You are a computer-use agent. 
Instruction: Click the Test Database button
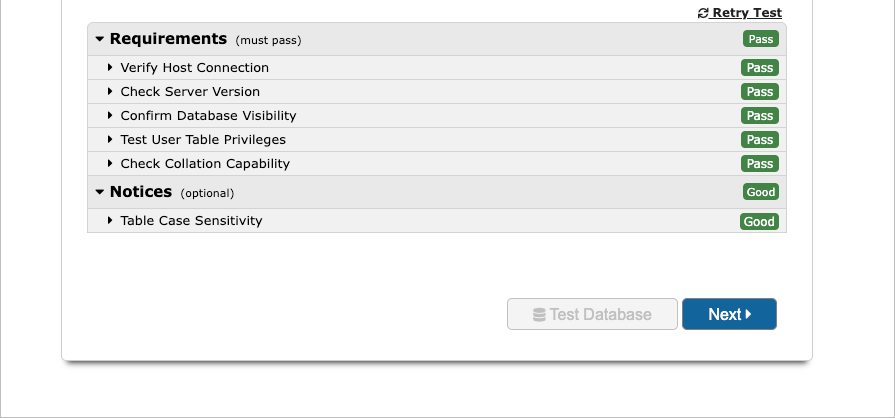592,314
